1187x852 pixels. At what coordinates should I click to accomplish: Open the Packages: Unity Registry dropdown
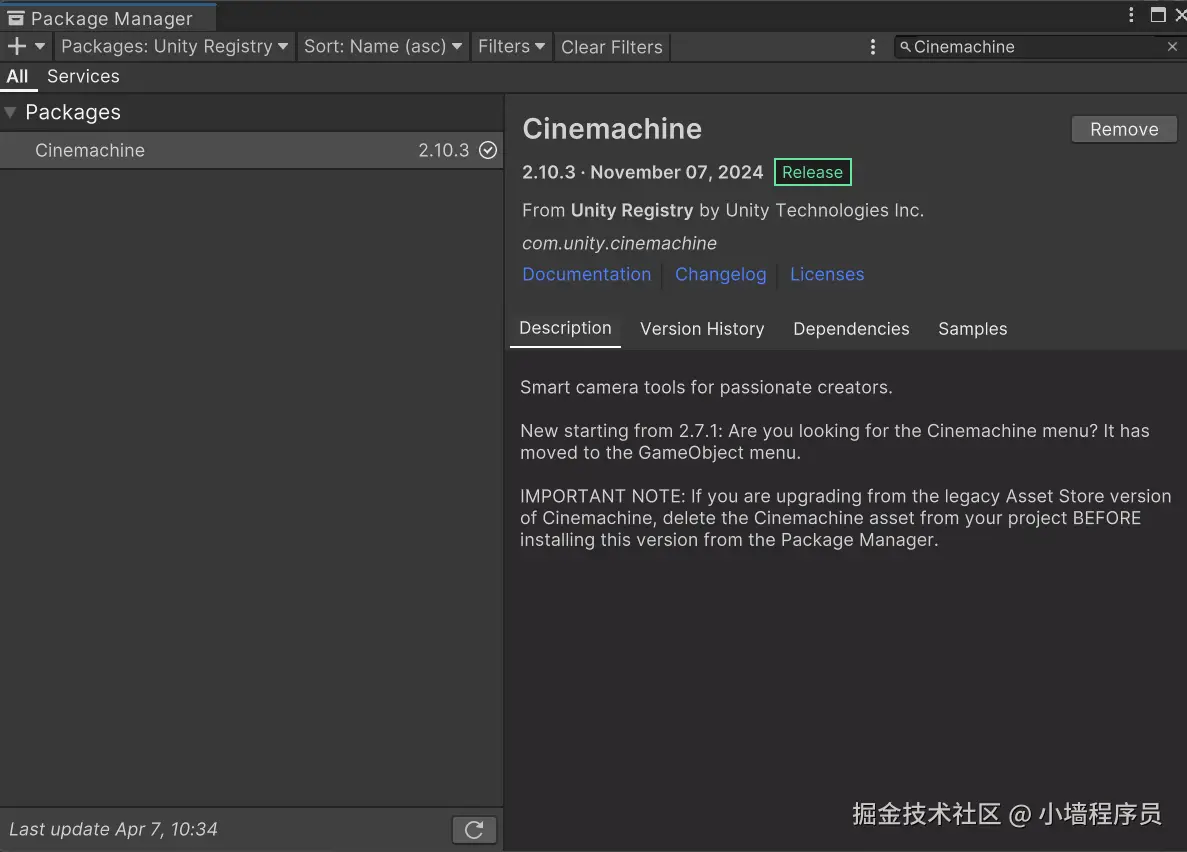click(174, 46)
